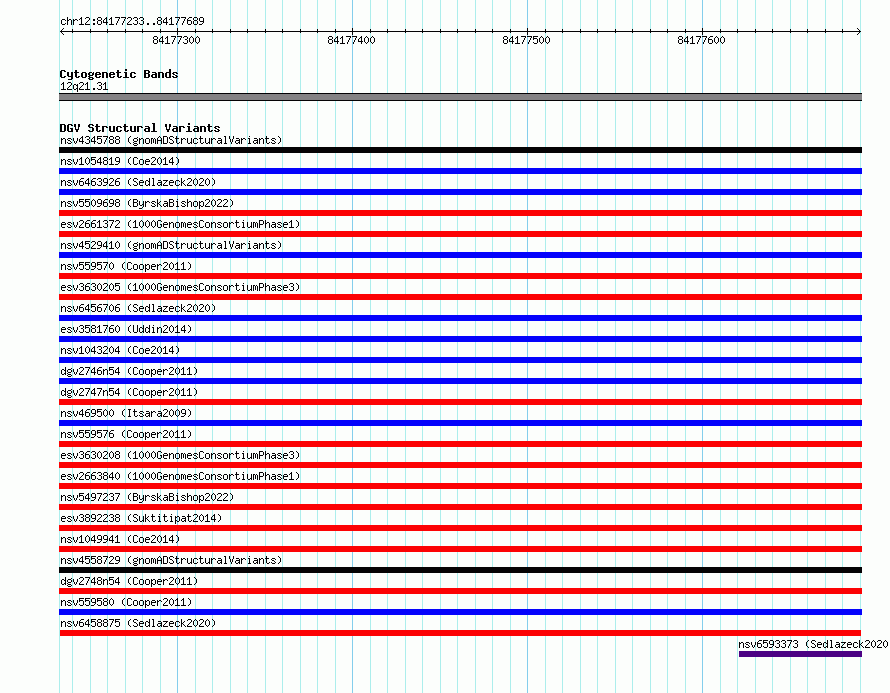This screenshot has height=693, width=890.
Task: Click the purple bar under nsv6593373
Action: click(800, 654)
